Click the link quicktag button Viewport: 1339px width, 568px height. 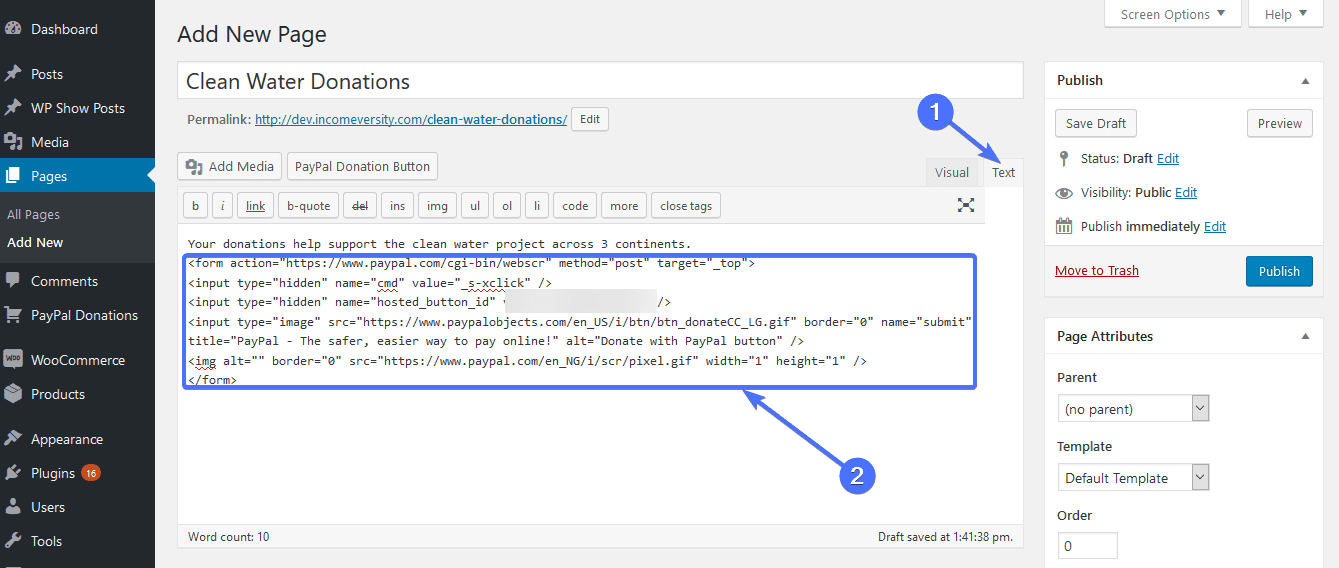click(x=256, y=206)
